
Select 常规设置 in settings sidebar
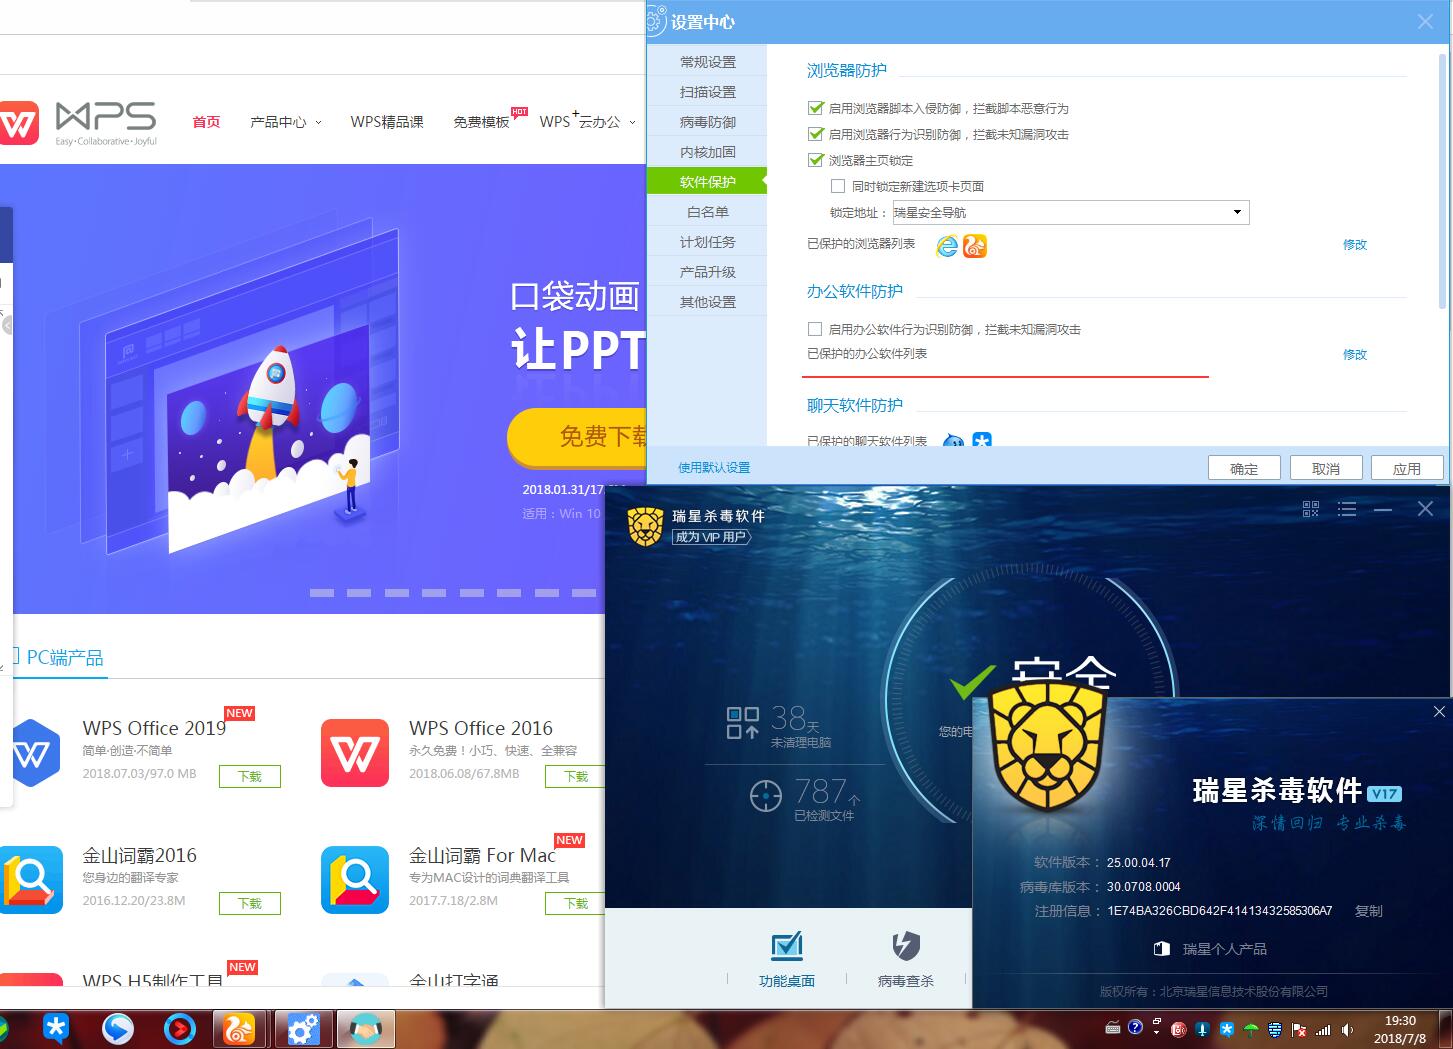point(707,62)
